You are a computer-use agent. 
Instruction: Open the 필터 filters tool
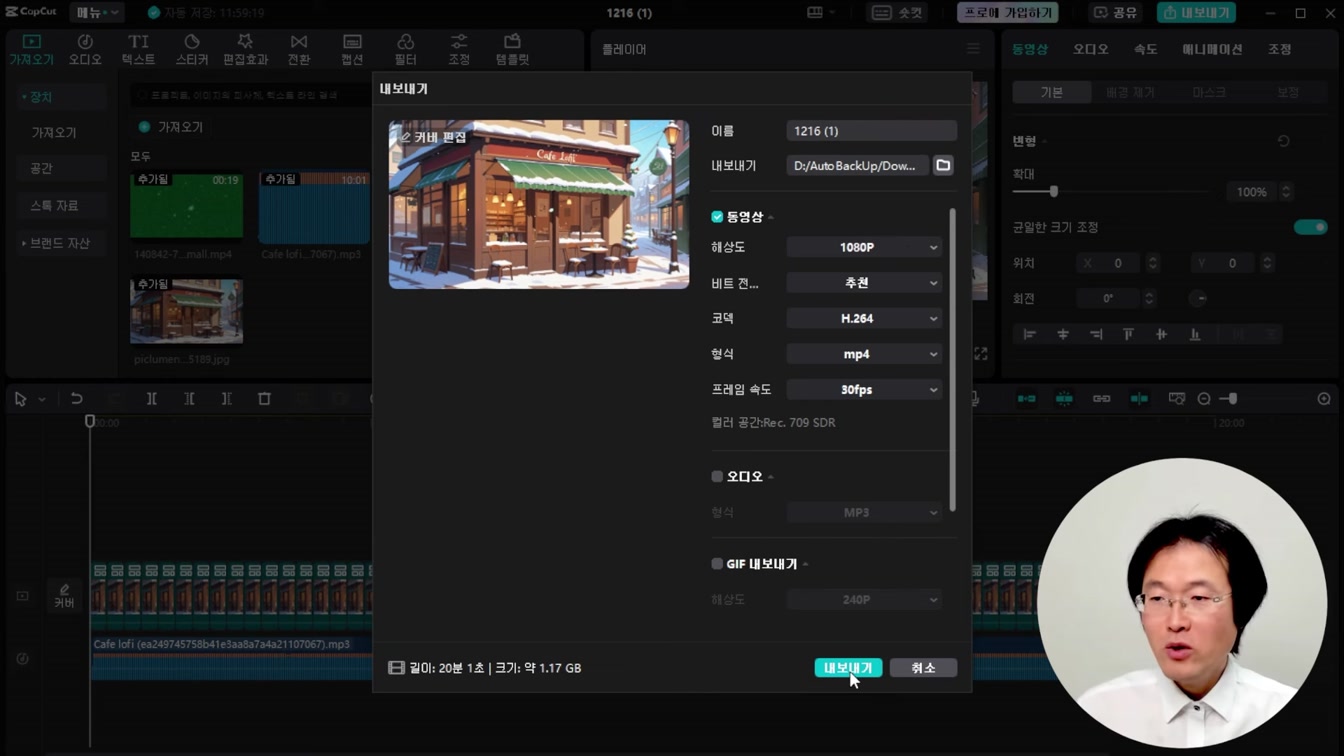pyautogui.click(x=405, y=49)
